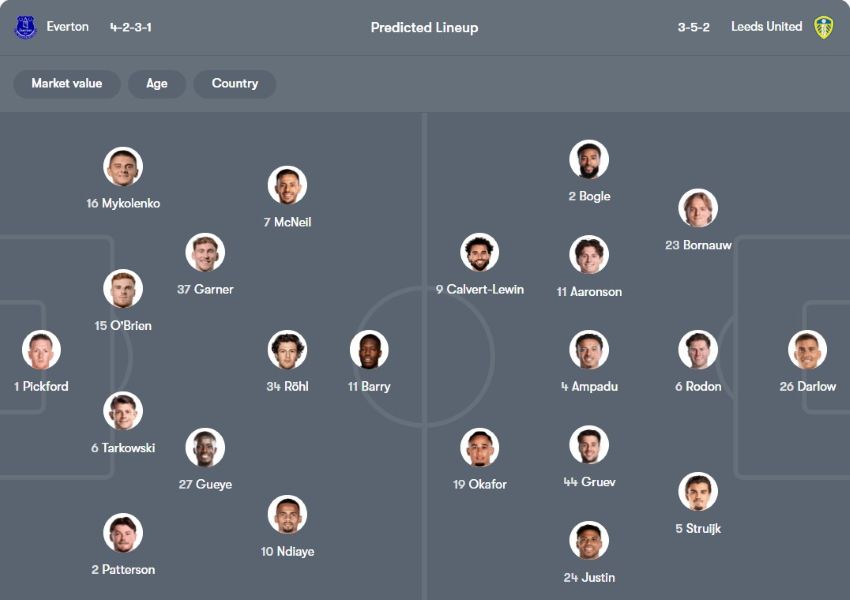
Task: Click the Predicted Lineup heading
Action: (424, 28)
